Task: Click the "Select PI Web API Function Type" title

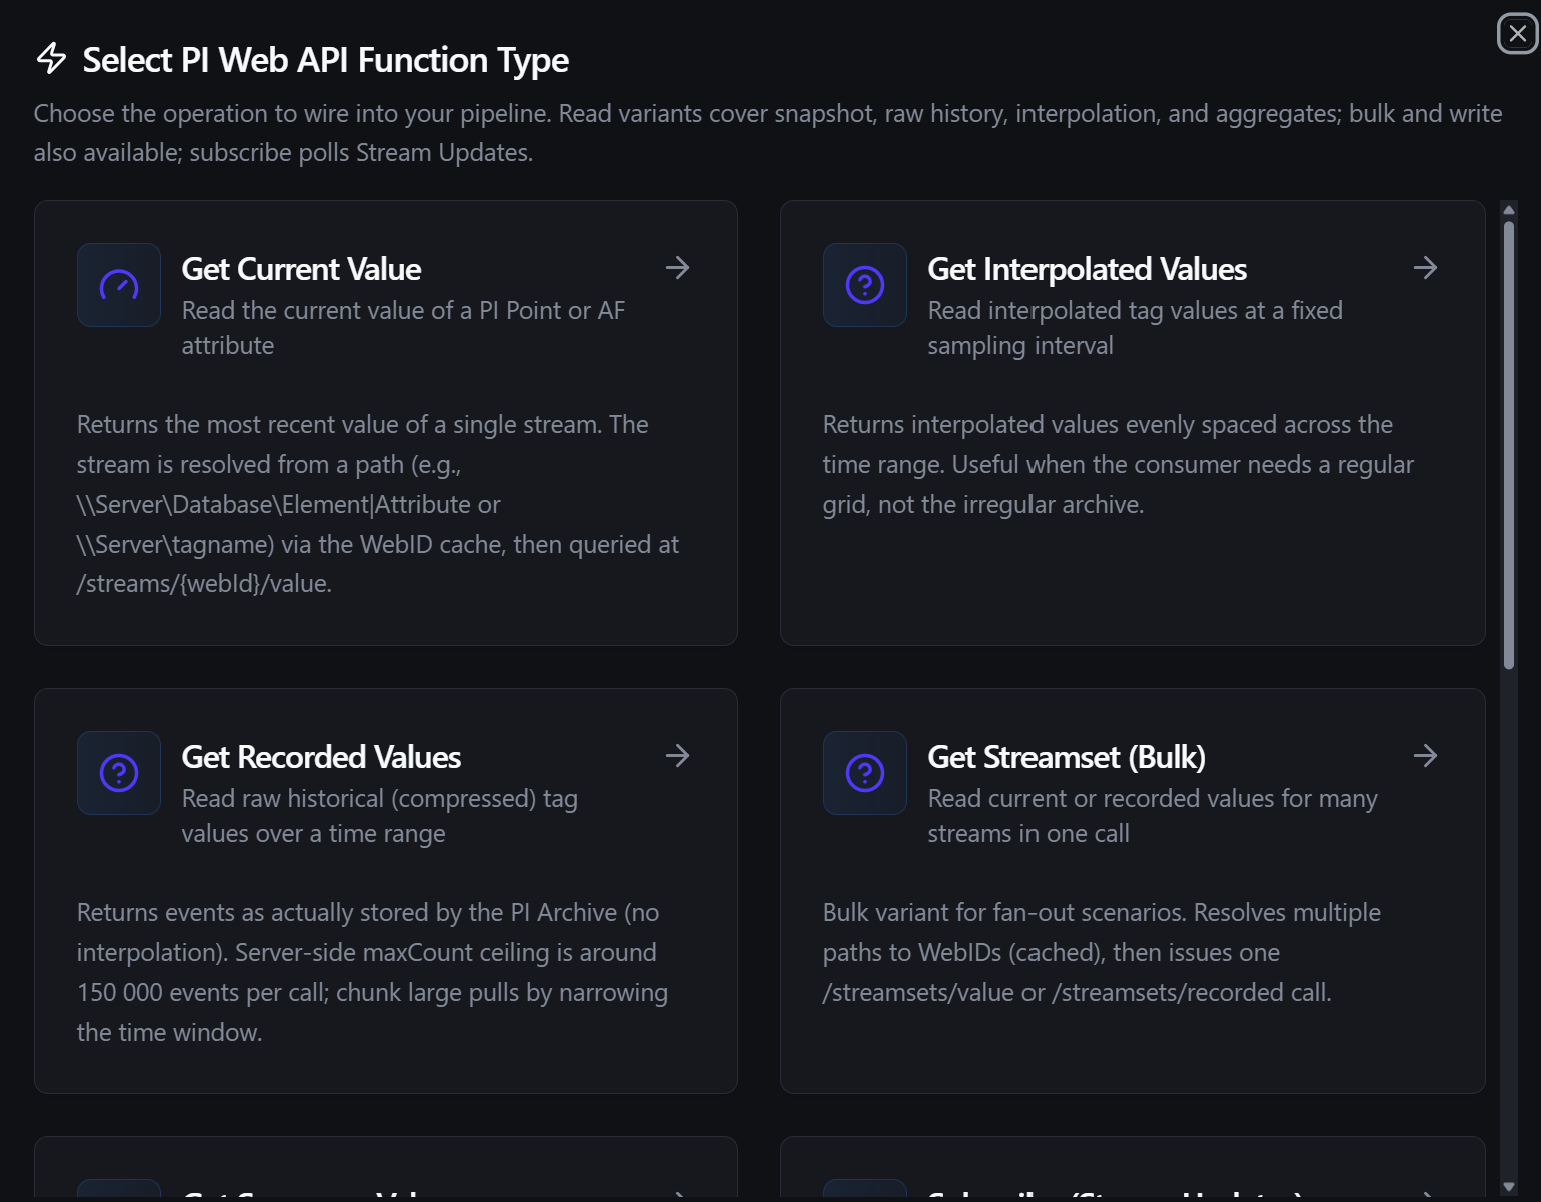Action: coord(326,60)
